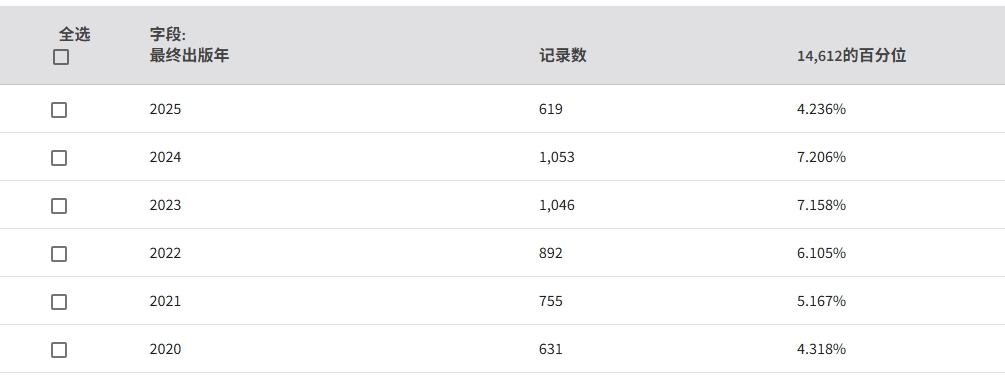Image resolution: width=1005 pixels, height=382 pixels.
Task: Check the 2021 row checkbox
Action: tap(59, 302)
